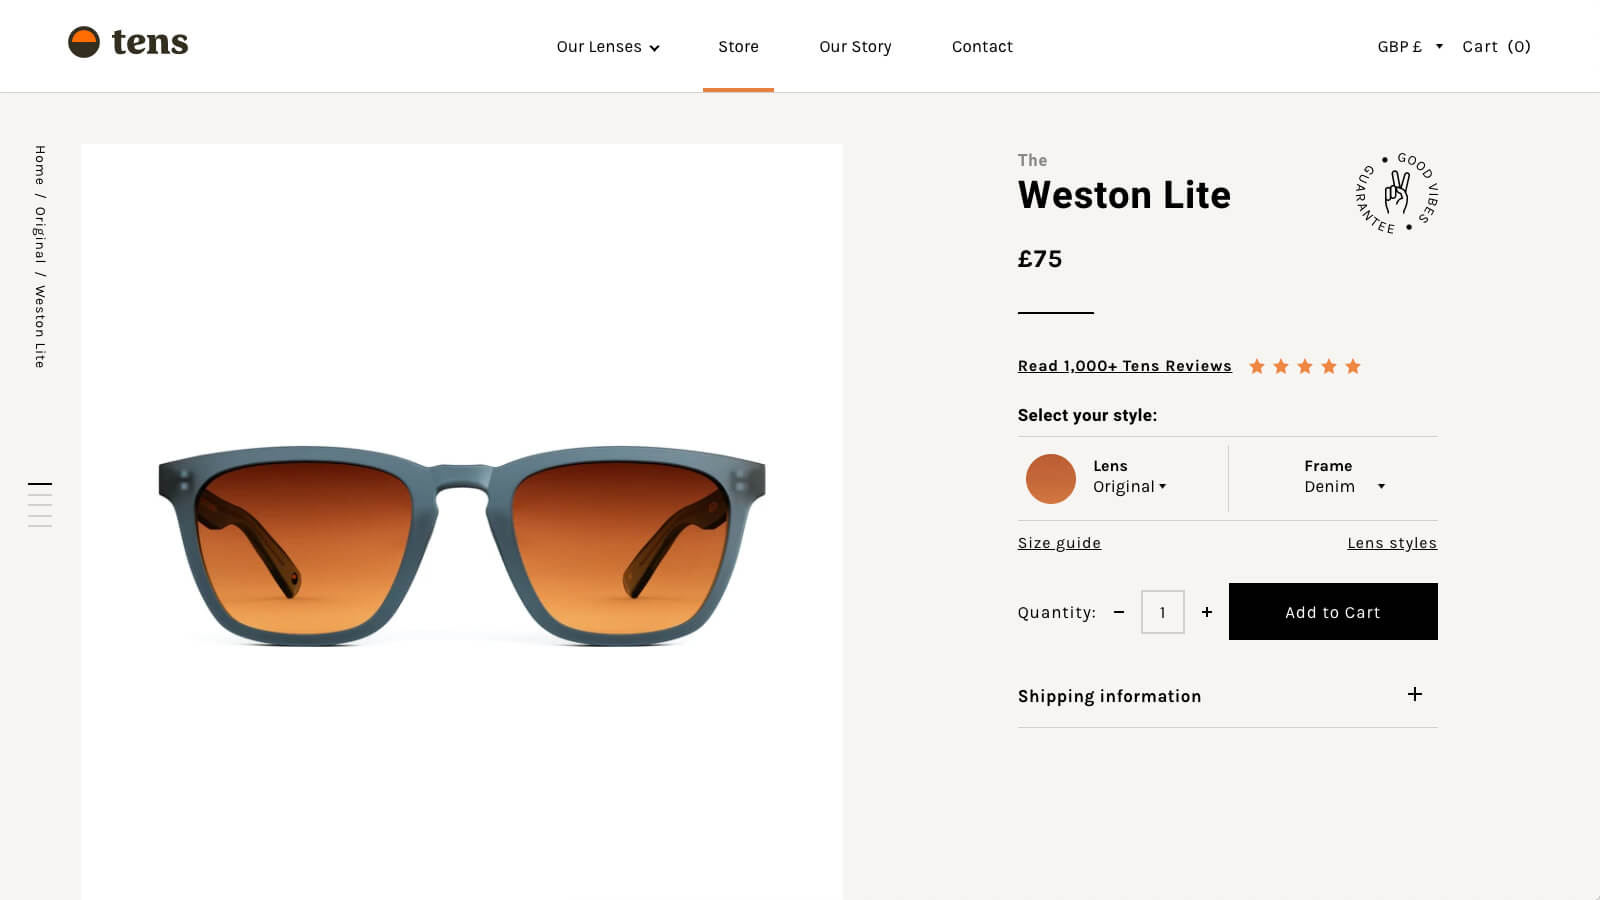Click the orange Original lens swatch
The image size is (1600, 900).
(1050, 479)
